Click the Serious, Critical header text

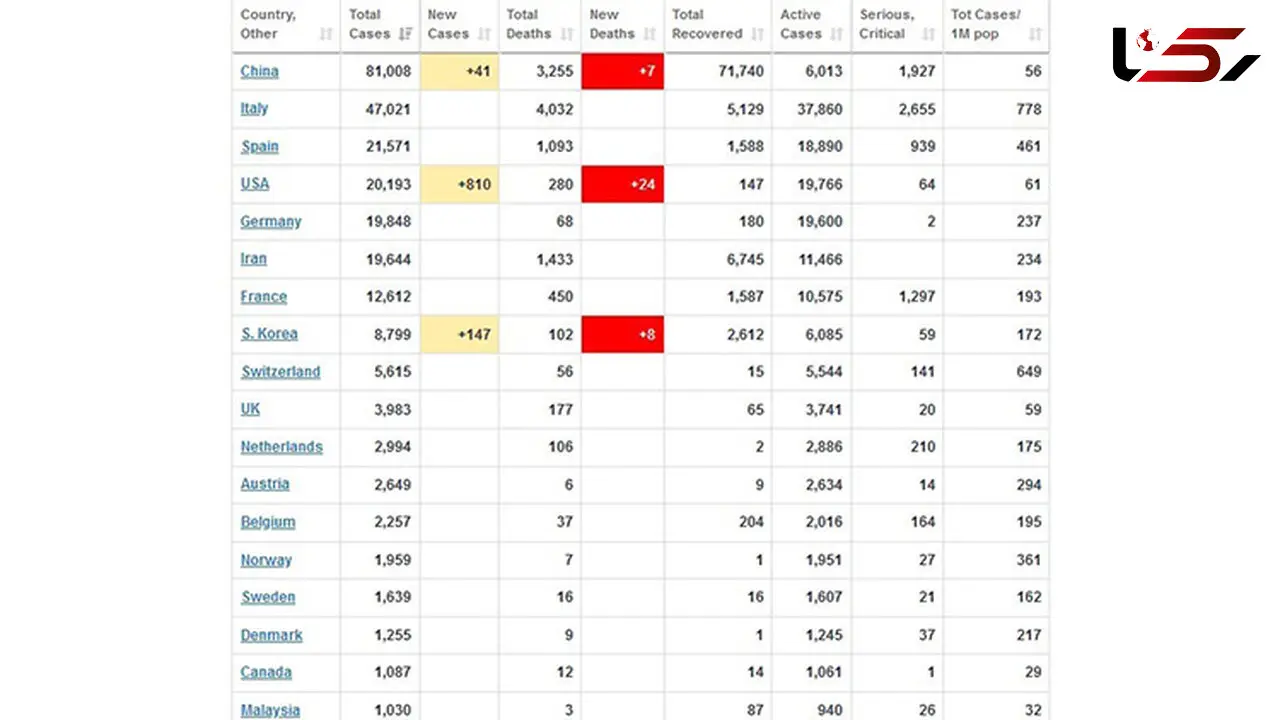(x=887, y=24)
